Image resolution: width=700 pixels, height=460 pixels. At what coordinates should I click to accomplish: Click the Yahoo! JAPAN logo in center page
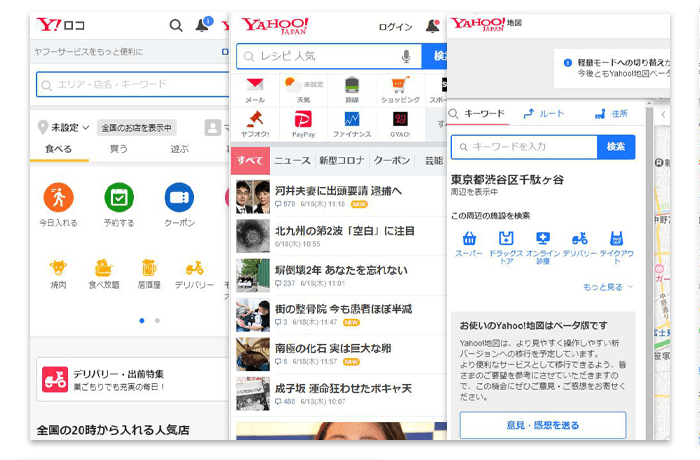(x=275, y=25)
